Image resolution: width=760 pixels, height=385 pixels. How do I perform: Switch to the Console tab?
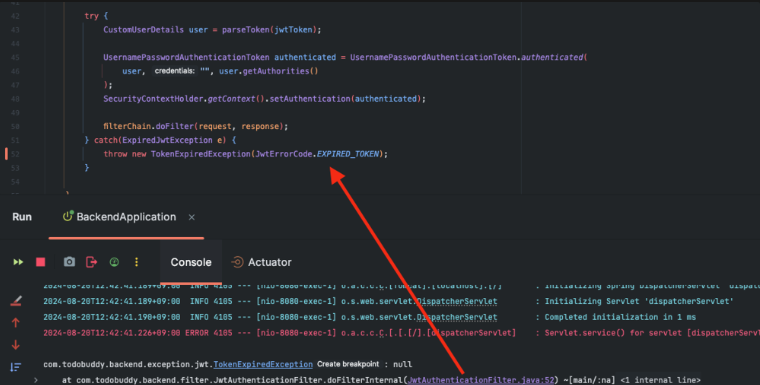tap(191, 262)
